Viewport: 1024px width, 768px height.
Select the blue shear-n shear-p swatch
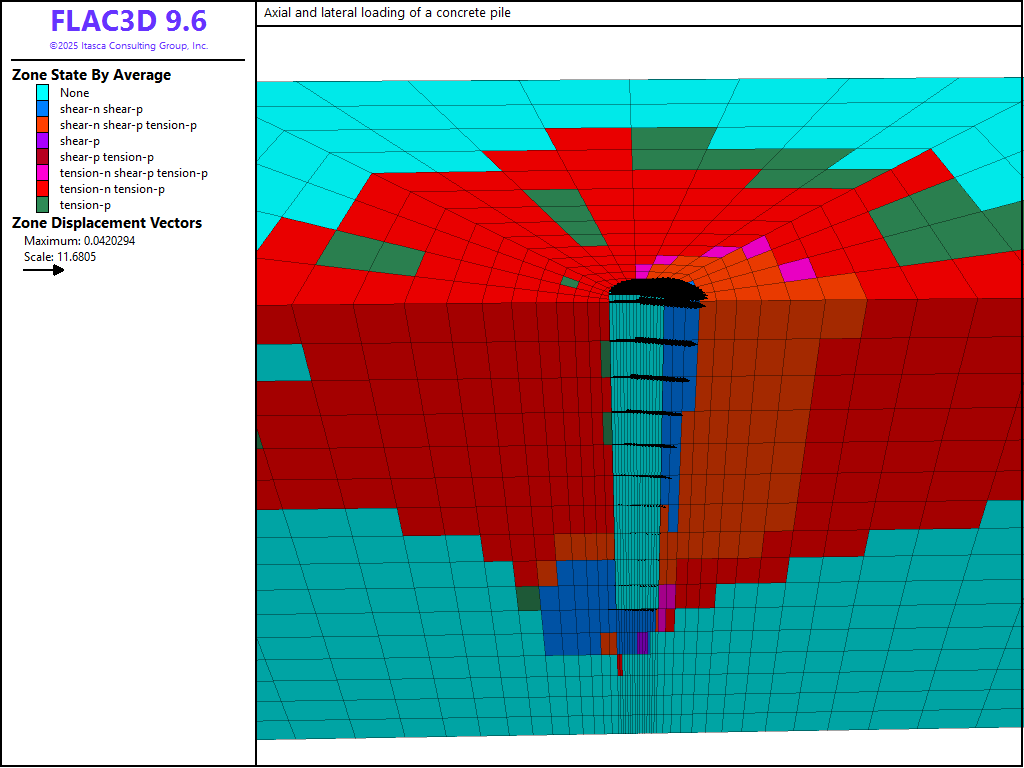point(42,109)
